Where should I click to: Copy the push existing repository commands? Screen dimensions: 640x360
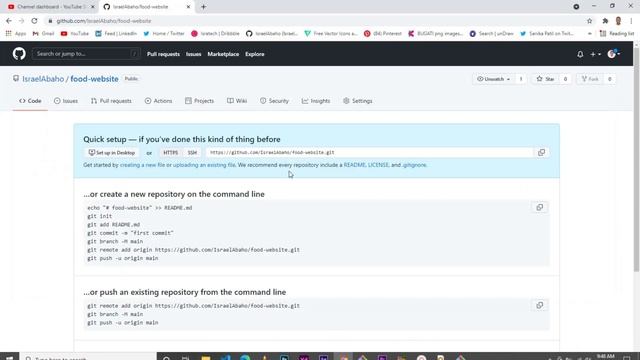point(540,305)
